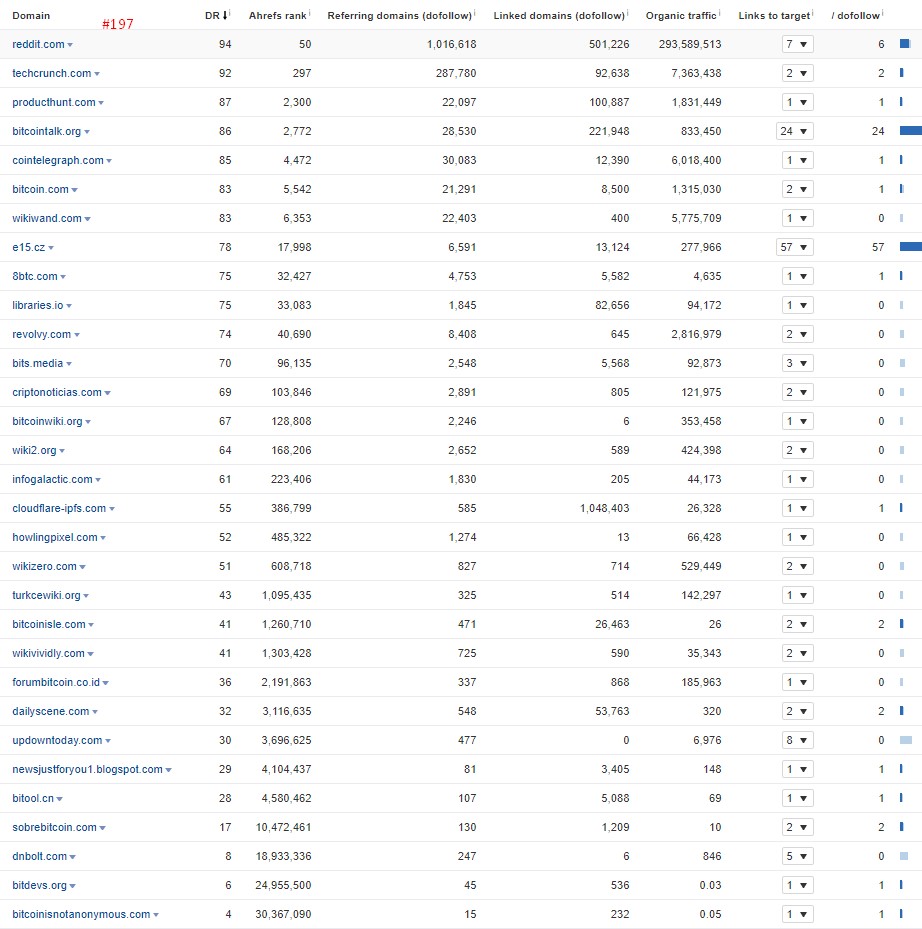Click the info icon beside Ahrefs rank

click(x=309, y=12)
